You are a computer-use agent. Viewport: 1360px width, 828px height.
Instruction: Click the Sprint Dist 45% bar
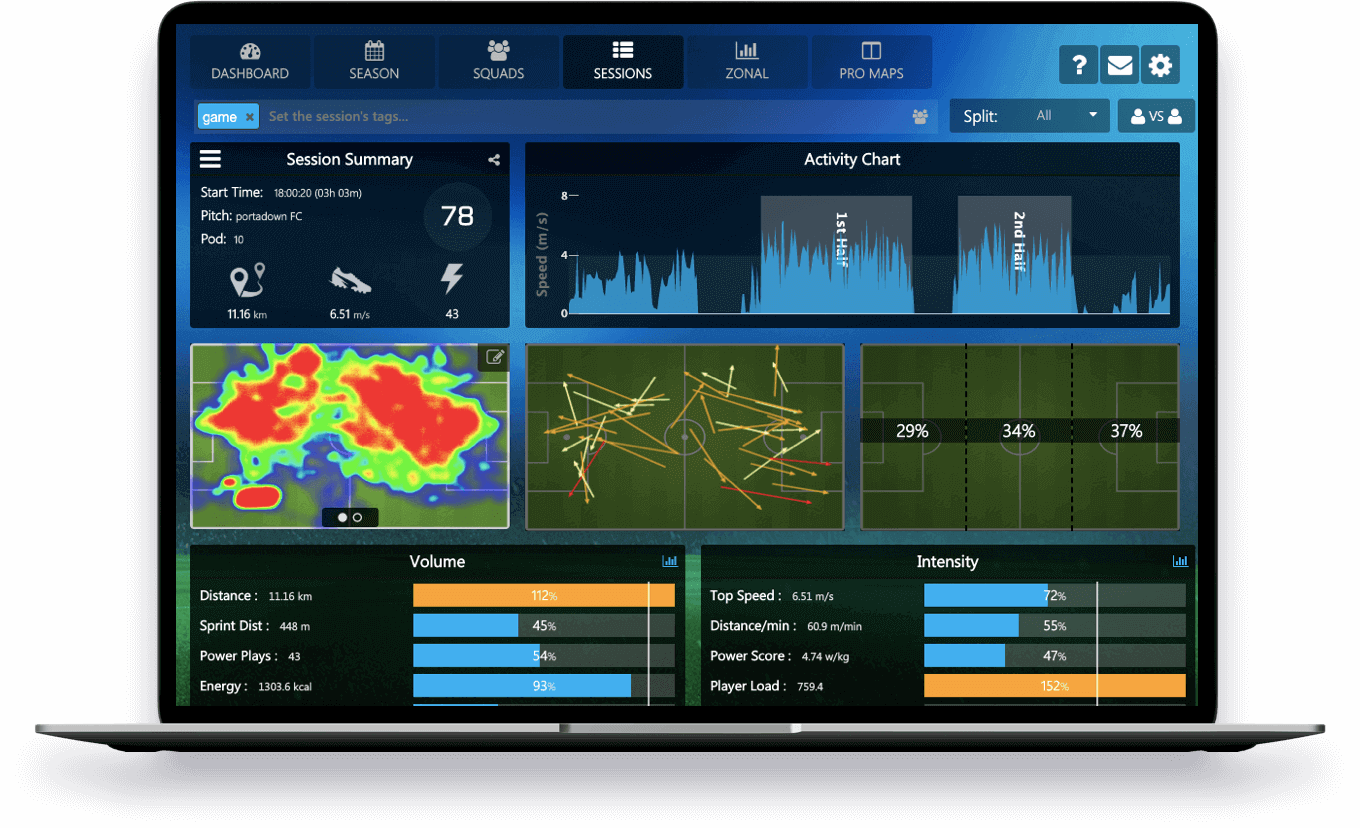coord(544,626)
